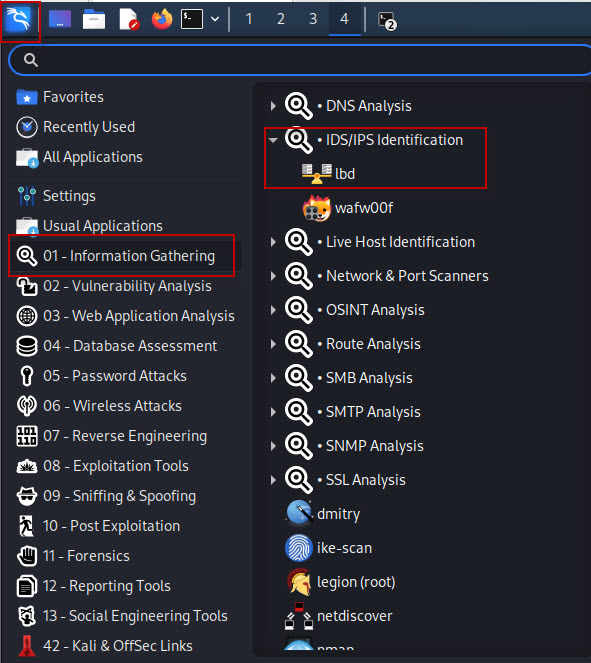This screenshot has width=591, height=663.
Task: Select 03 - Web Application Analysis category
Action: [x=125, y=316]
